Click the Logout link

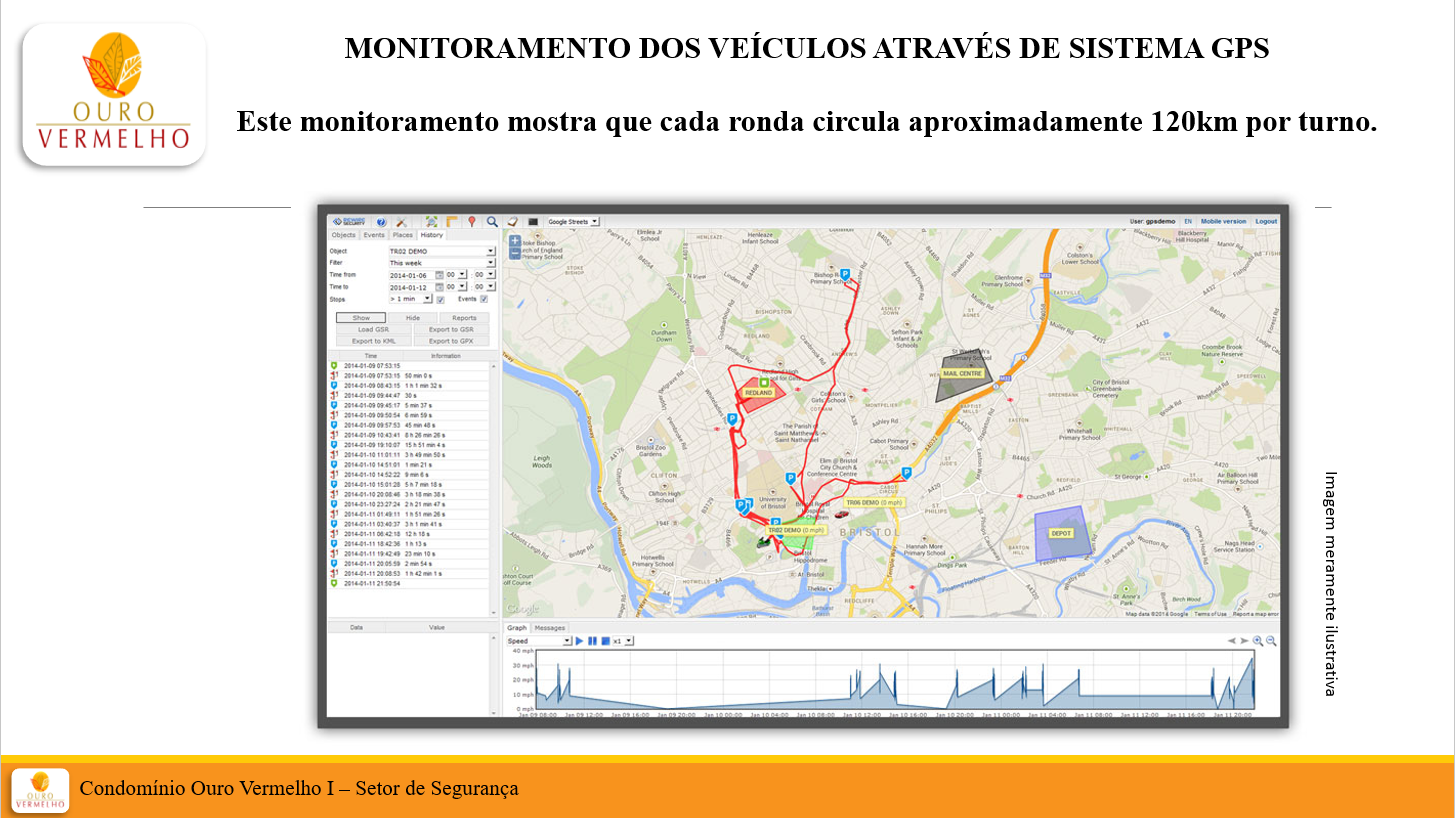1266,221
